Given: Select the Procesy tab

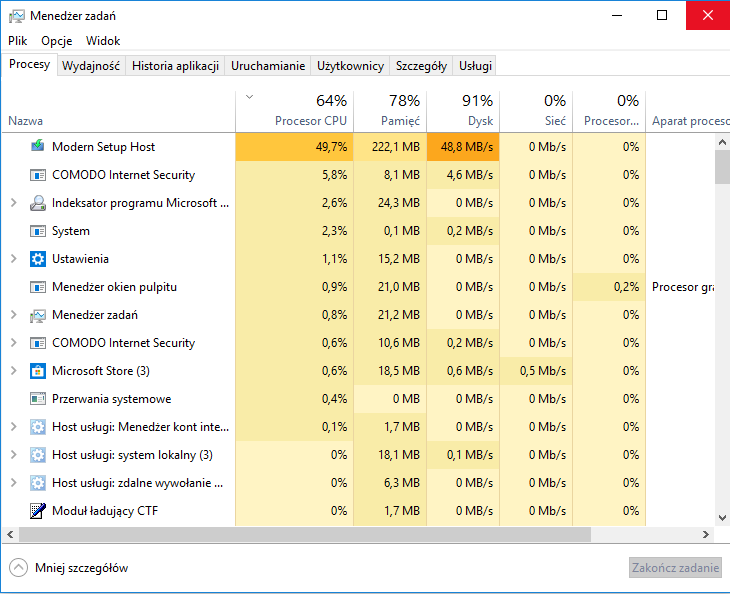Looking at the screenshot, I should point(29,64).
